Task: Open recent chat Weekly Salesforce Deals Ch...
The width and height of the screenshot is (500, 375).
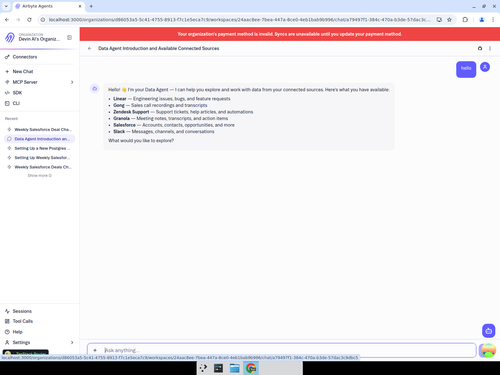Action: pyautogui.click(x=39, y=167)
